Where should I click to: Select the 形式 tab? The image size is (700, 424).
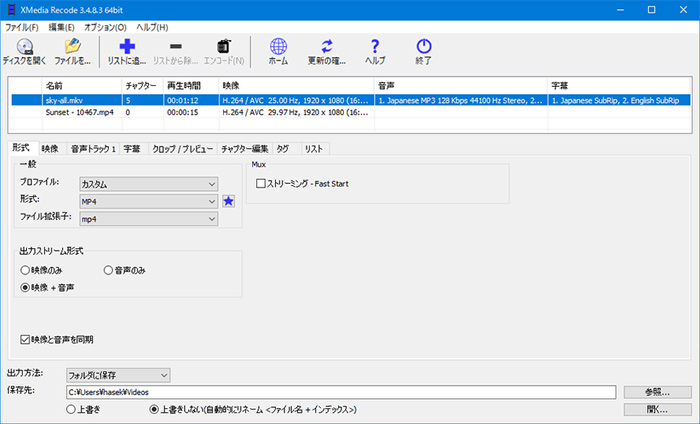21,148
